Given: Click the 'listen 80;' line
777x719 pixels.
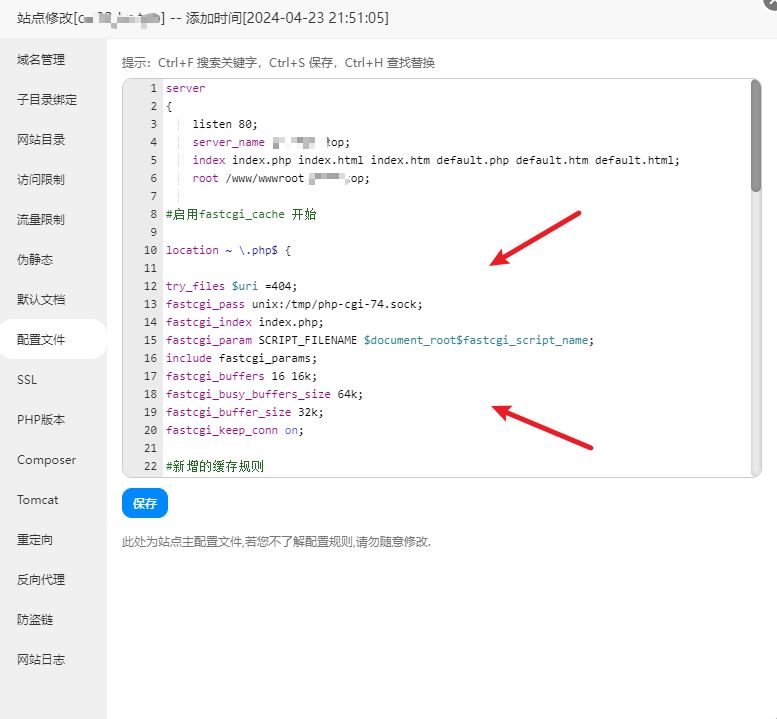Looking at the screenshot, I should coord(225,124).
